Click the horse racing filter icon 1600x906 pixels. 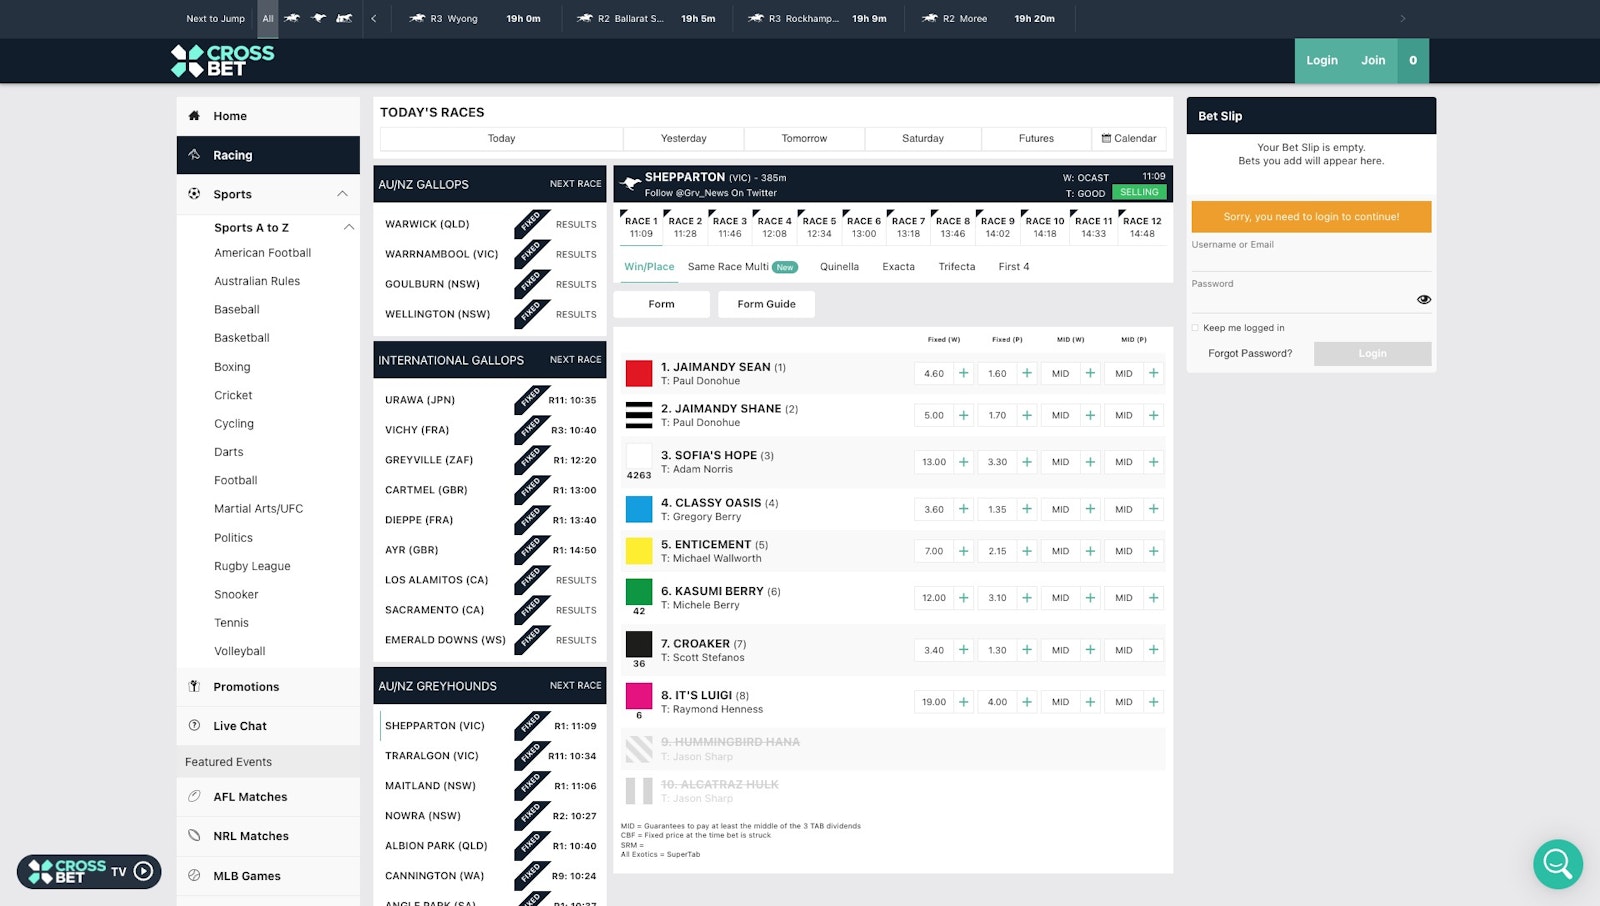click(292, 18)
